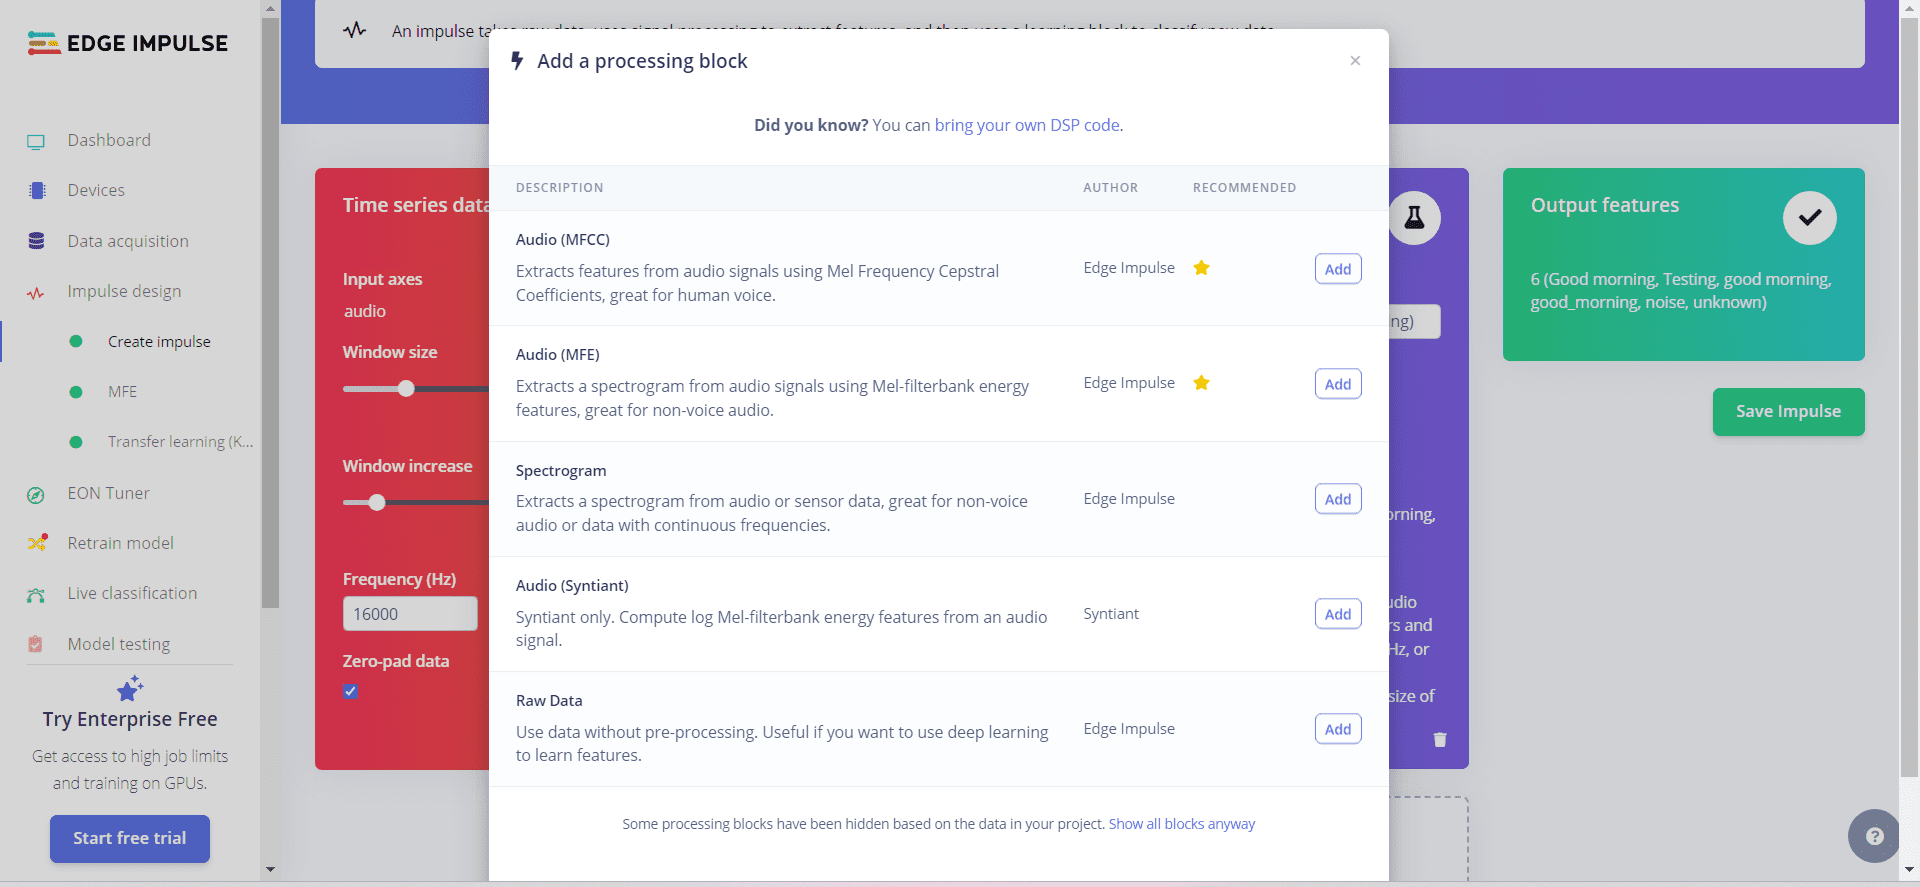Open the bring your own DSP code link

[x=1026, y=125]
